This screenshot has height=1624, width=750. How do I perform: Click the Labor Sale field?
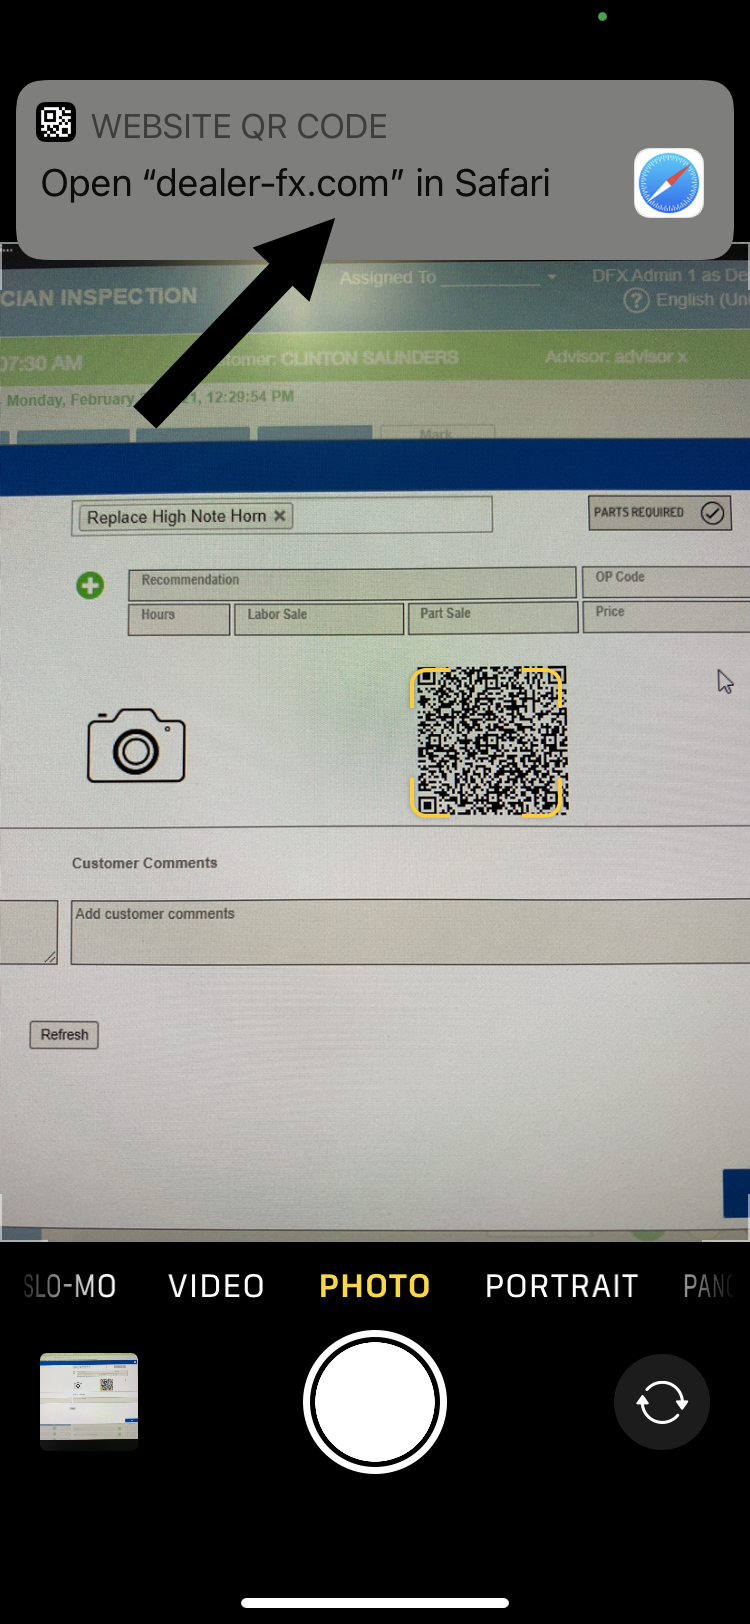319,619
